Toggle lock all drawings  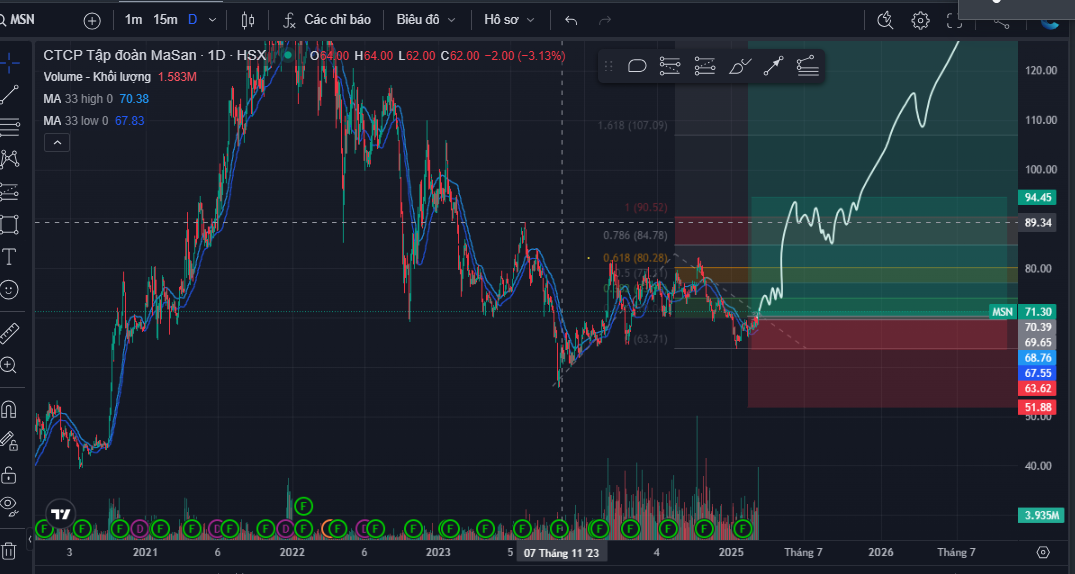click(x=9, y=475)
